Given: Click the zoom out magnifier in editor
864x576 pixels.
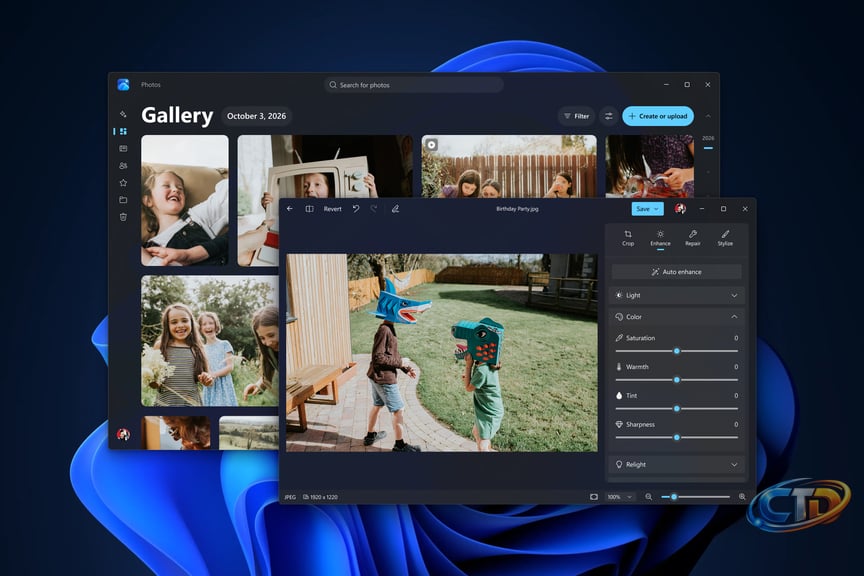Looking at the screenshot, I should [x=649, y=497].
